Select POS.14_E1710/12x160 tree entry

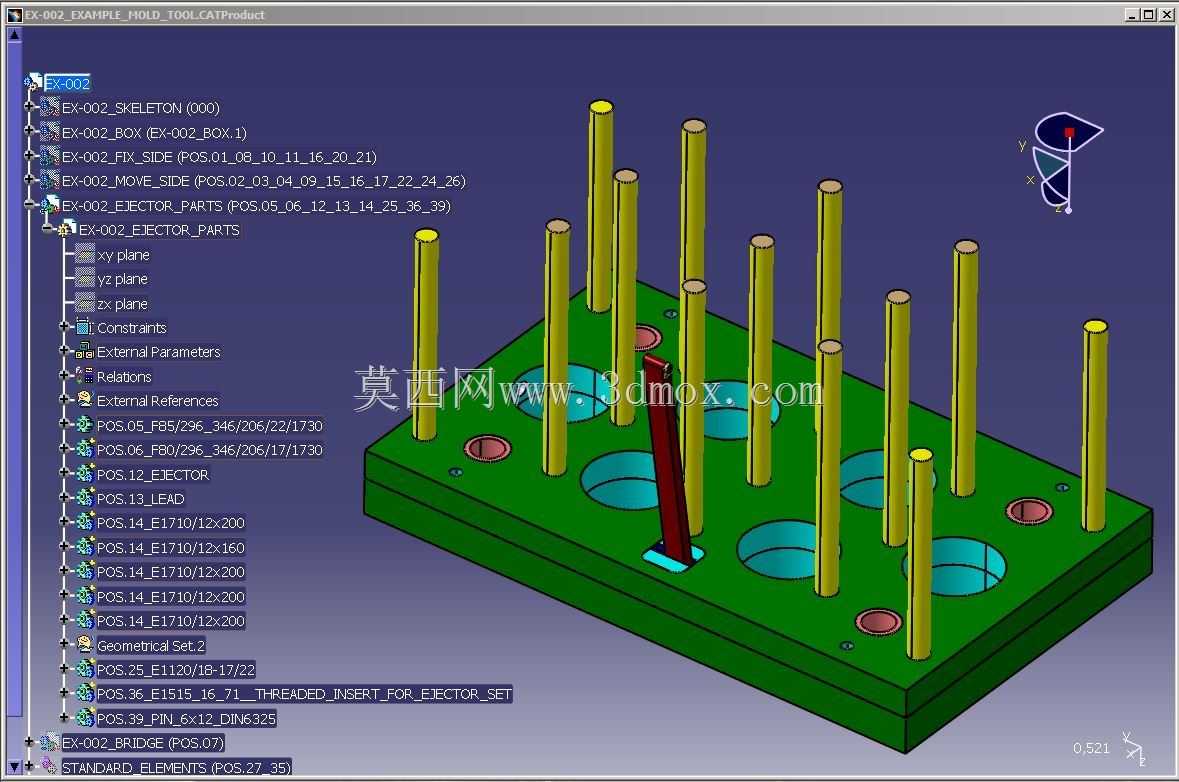click(171, 547)
